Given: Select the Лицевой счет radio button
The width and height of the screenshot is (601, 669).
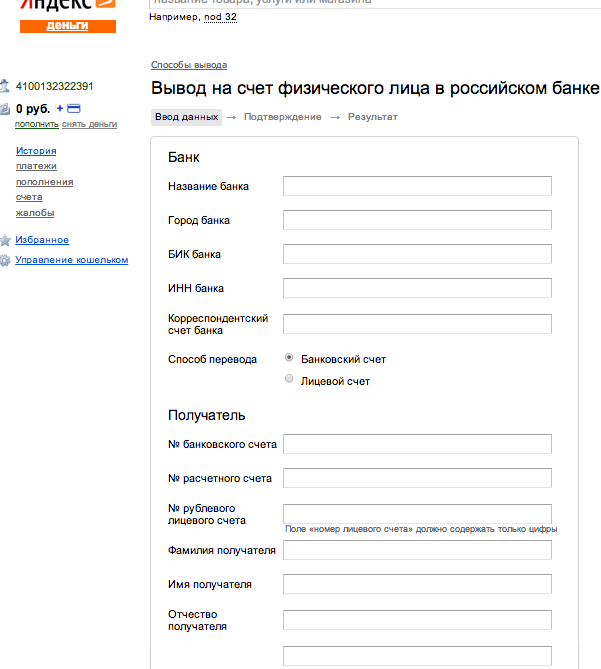Looking at the screenshot, I should coord(290,380).
